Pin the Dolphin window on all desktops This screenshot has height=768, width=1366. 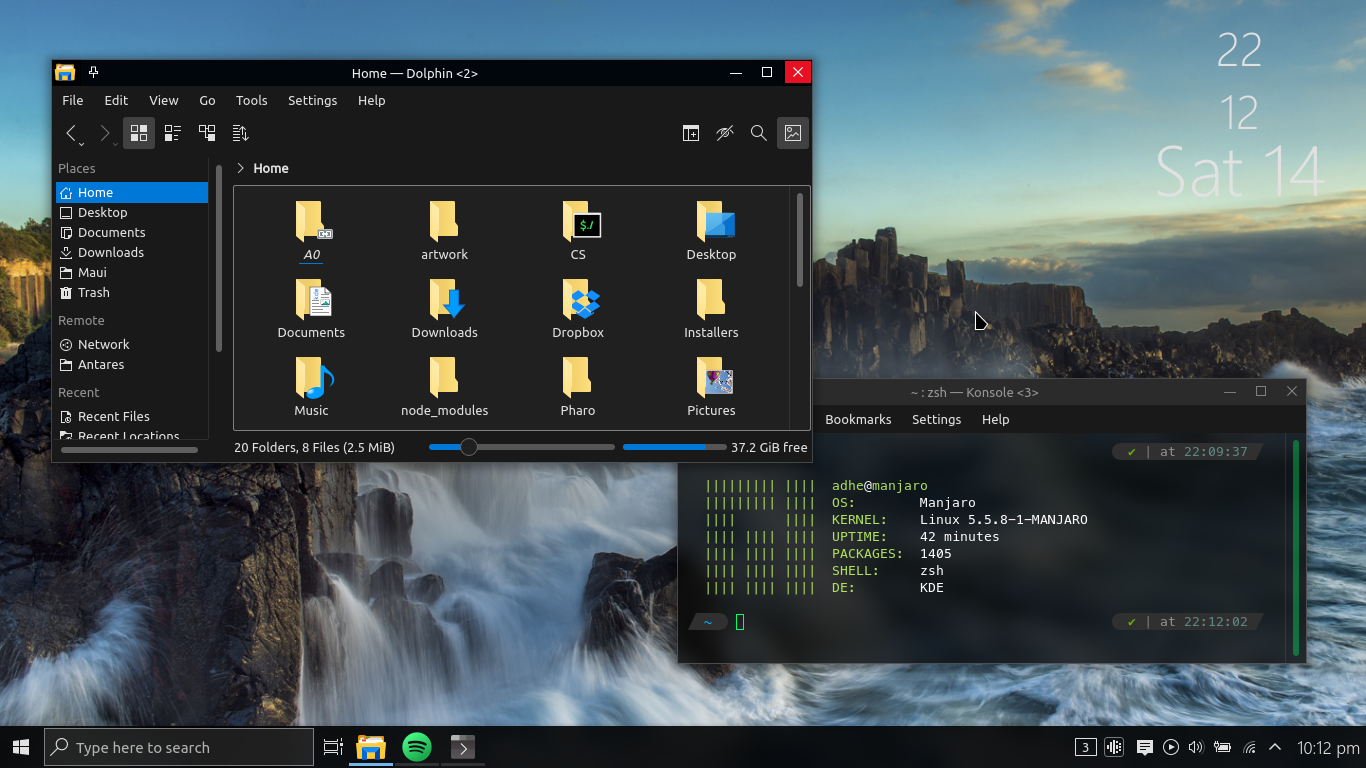tap(93, 72)
